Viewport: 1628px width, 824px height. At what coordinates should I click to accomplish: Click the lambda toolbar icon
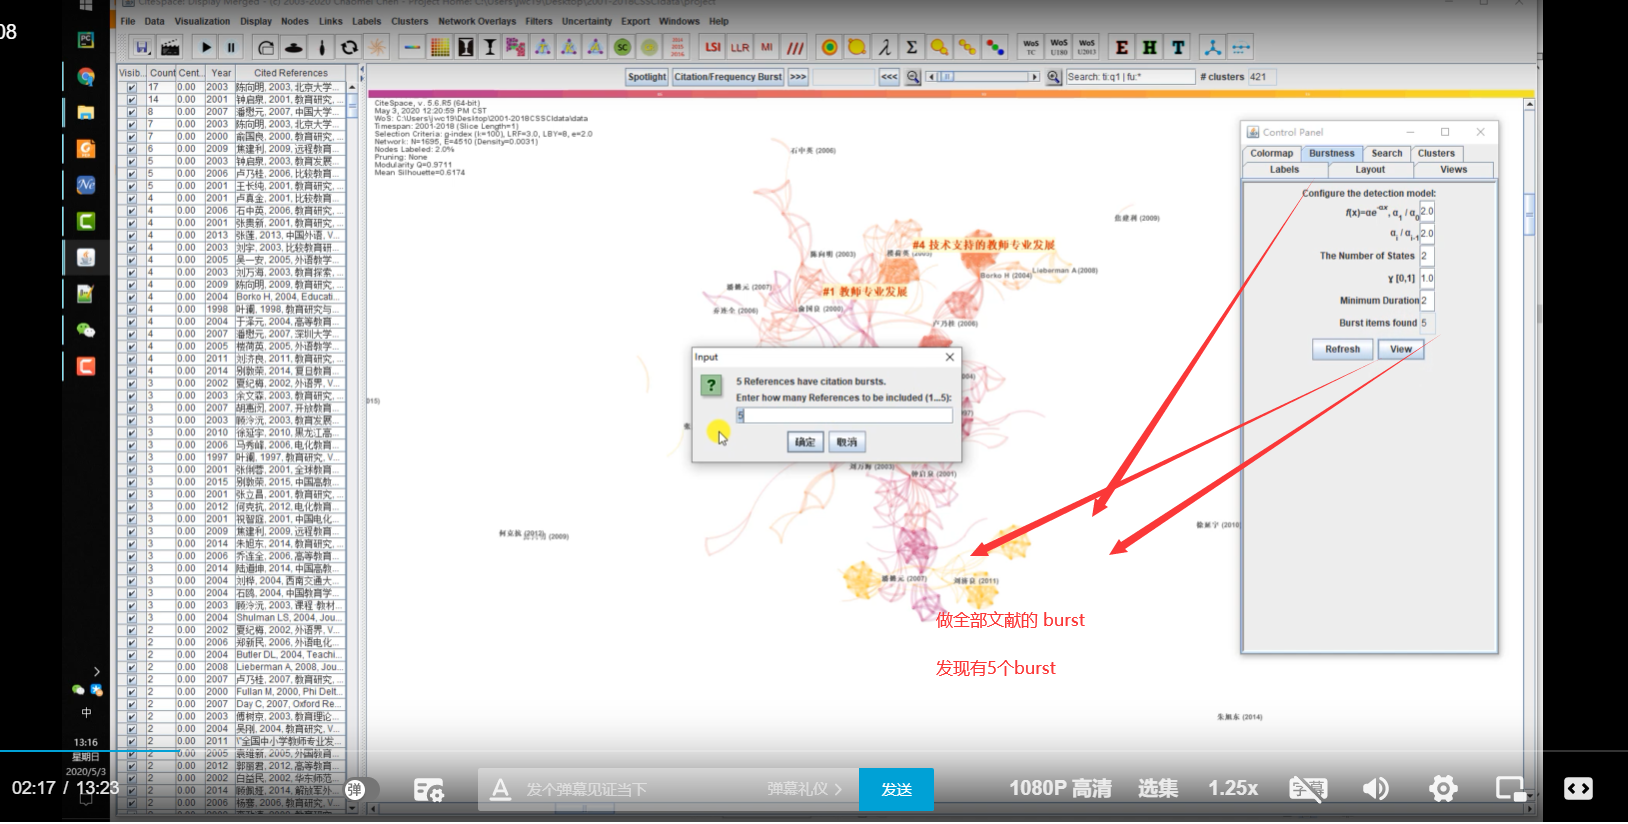(885, 47)
